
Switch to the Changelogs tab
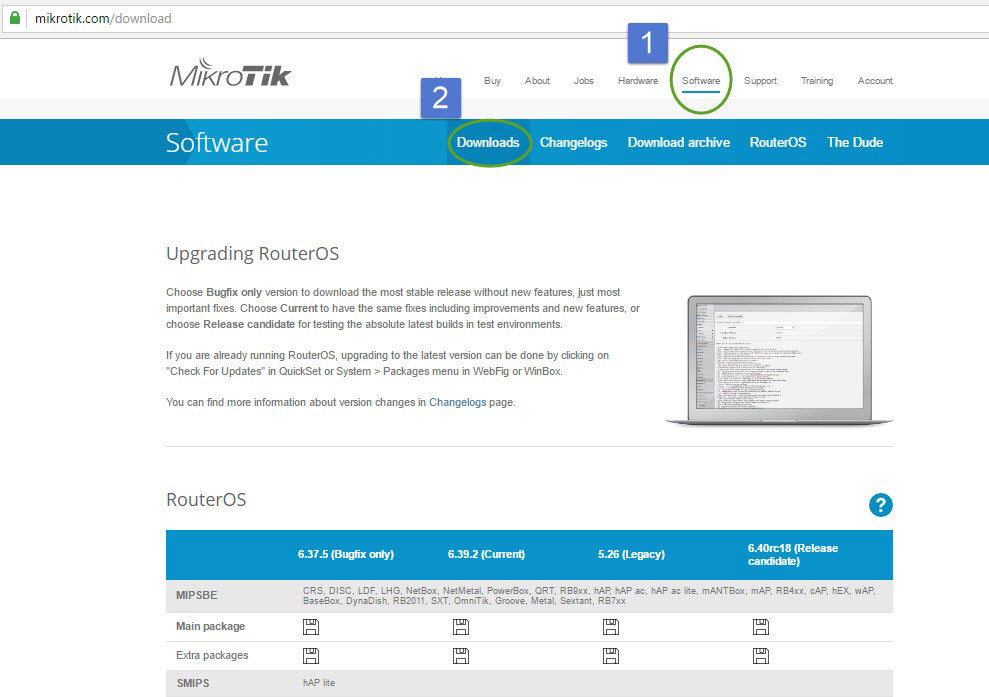573,142
